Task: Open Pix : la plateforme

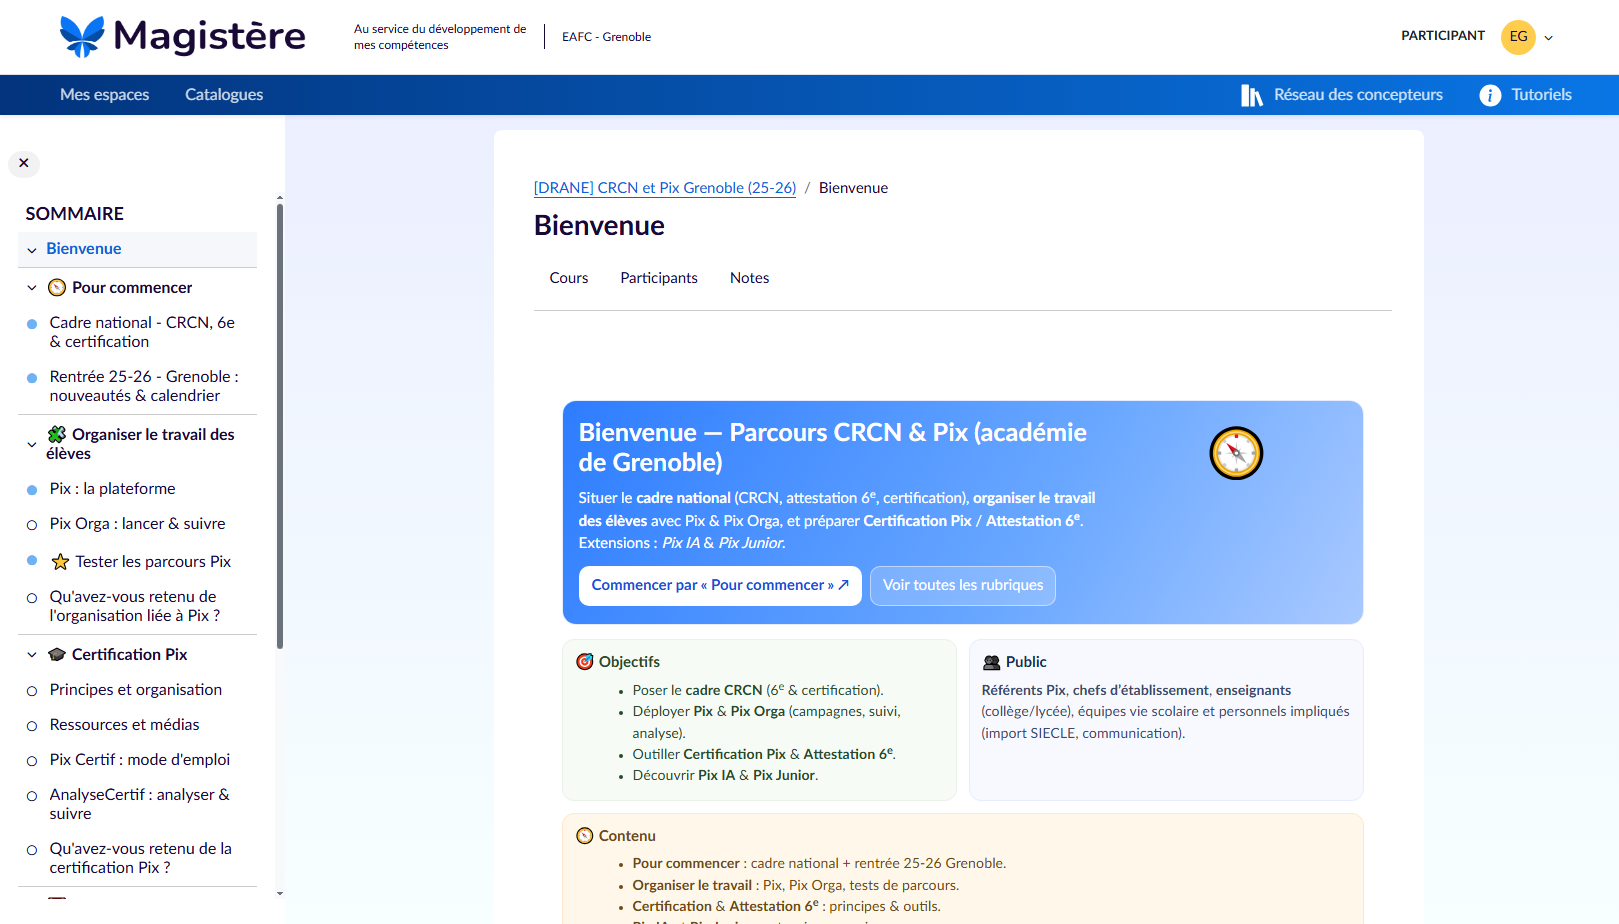Action: [112, 489]
